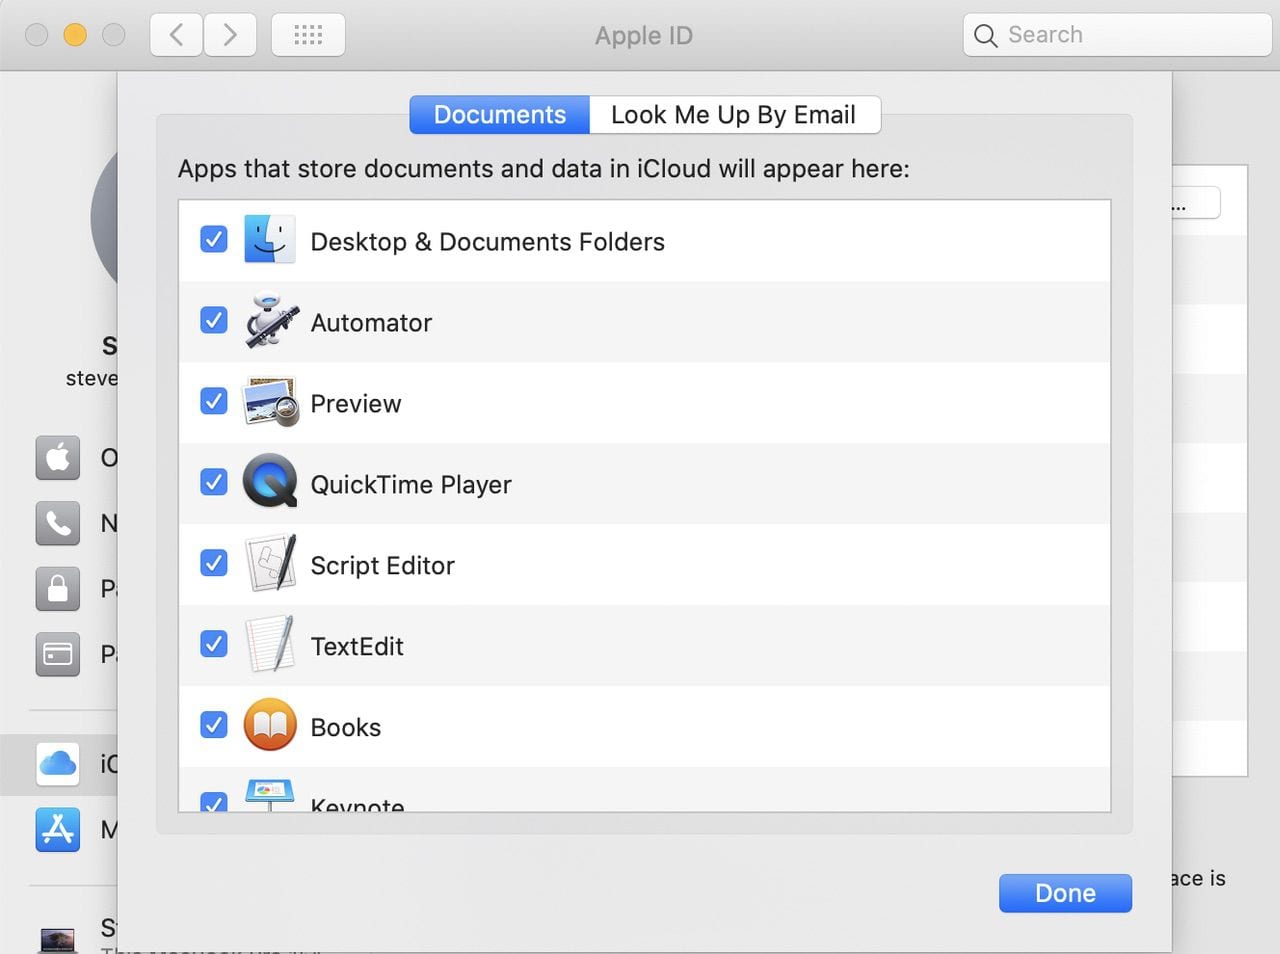Screen dimensions: 1280x954
Task: Click the Books app icon
Action: point(270,726)
